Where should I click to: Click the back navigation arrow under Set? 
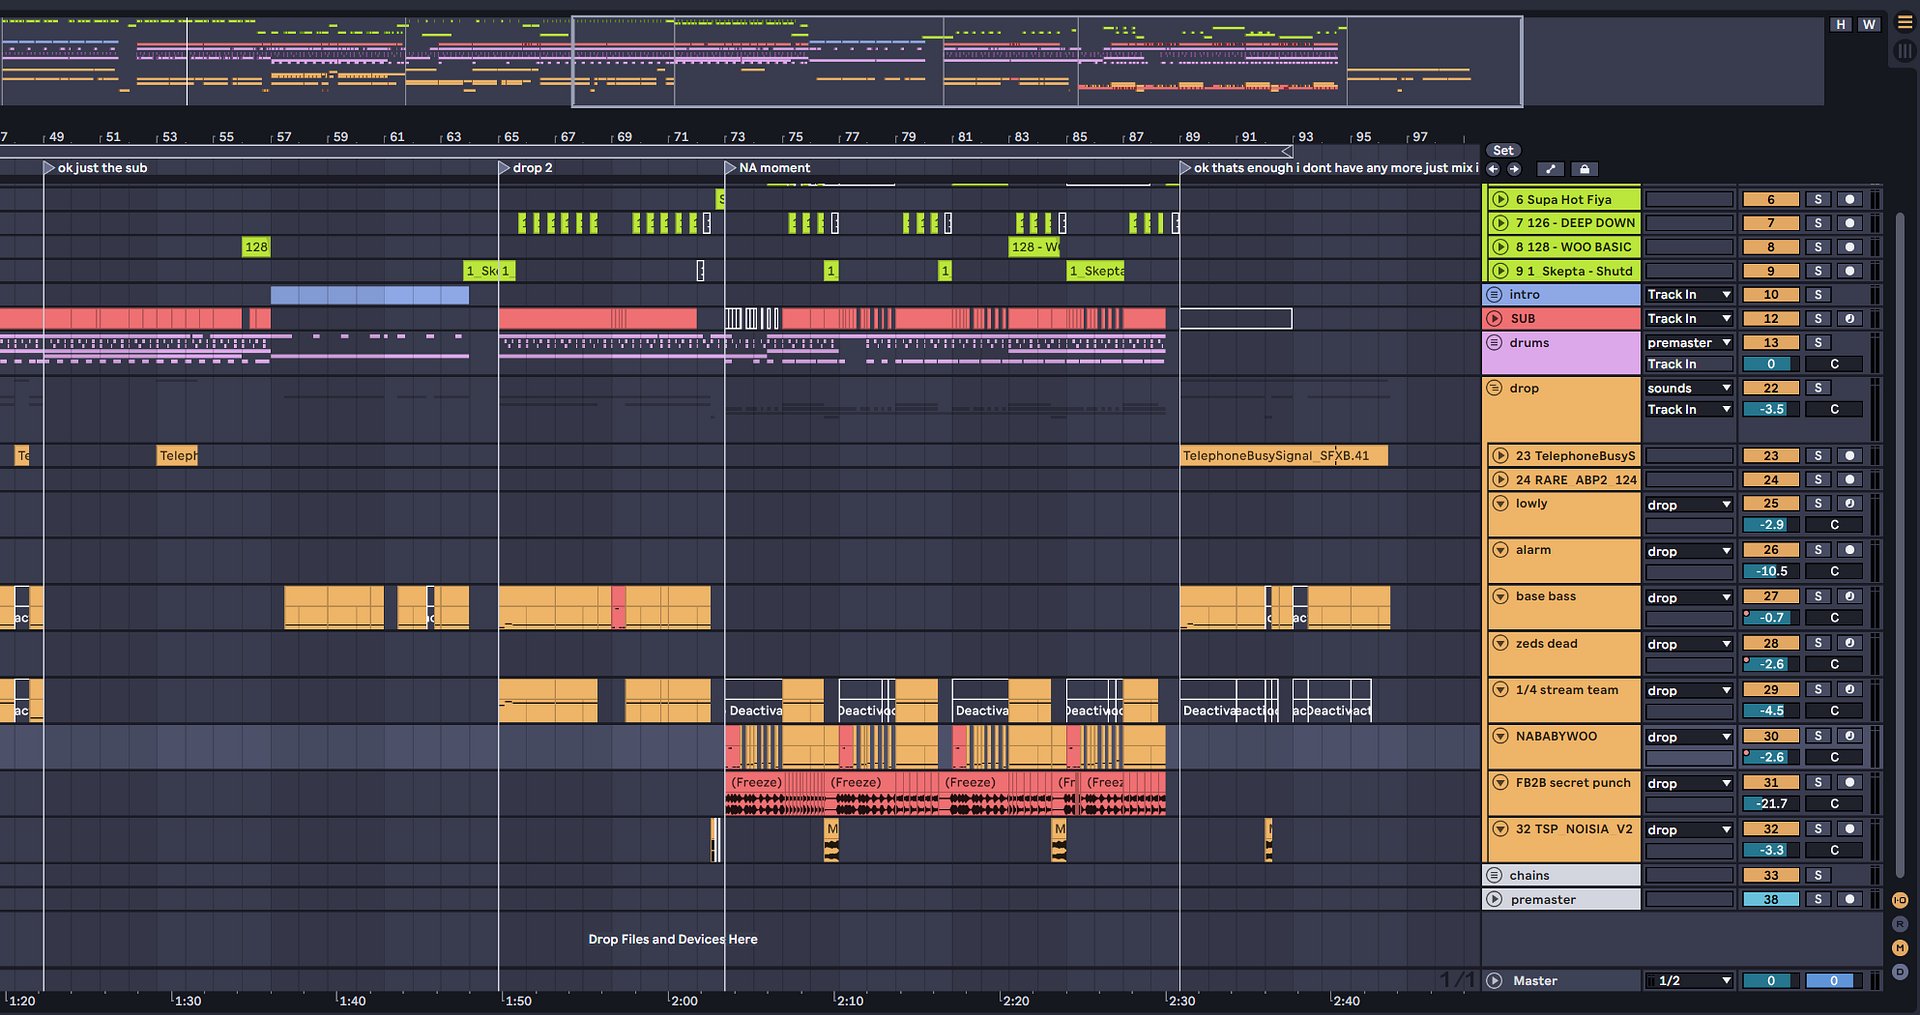click(x=1493, y=169)
